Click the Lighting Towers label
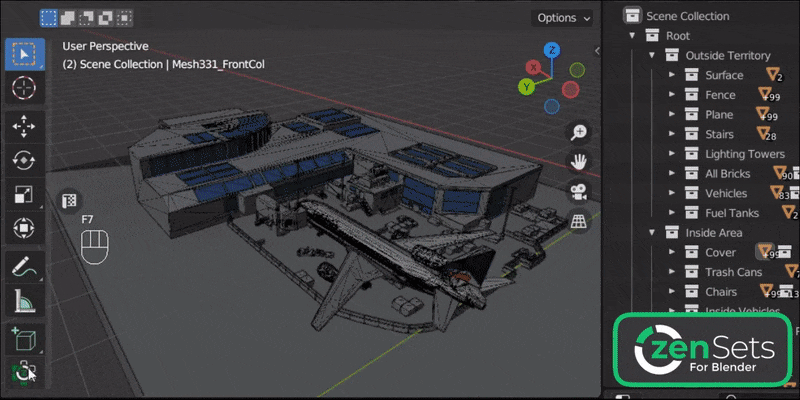The image size is (800, 400). (745, 154)
